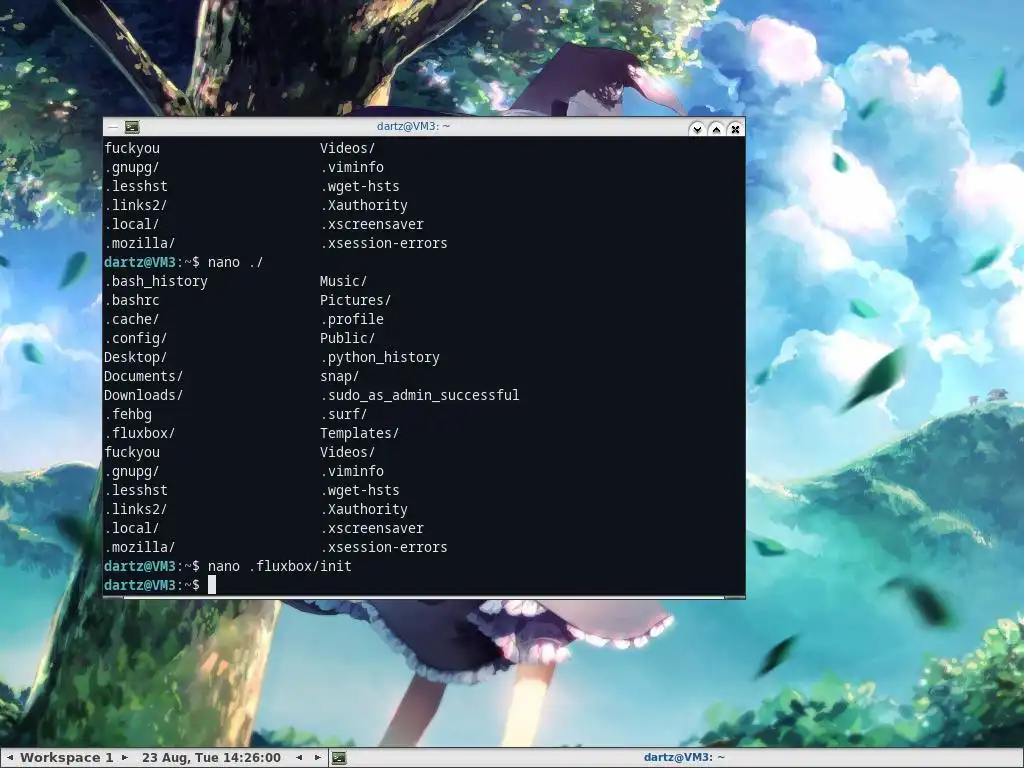Click 'Downloads/' in terminal listing
Viewport: 1024px width, 768px height.
[x=143, y=395]
